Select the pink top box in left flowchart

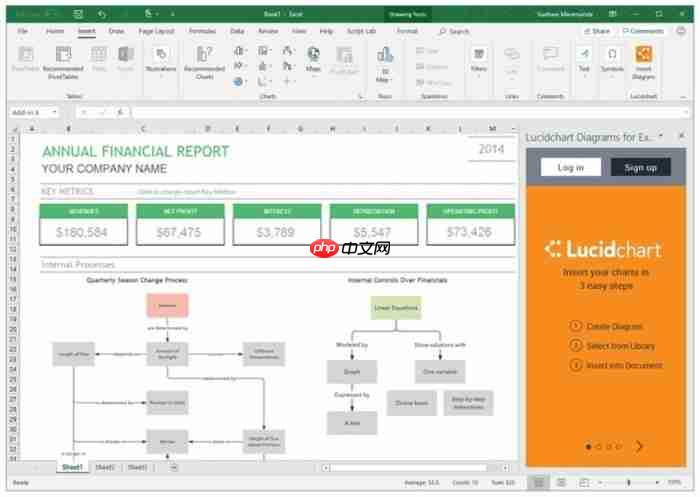[x=167, y=305]
